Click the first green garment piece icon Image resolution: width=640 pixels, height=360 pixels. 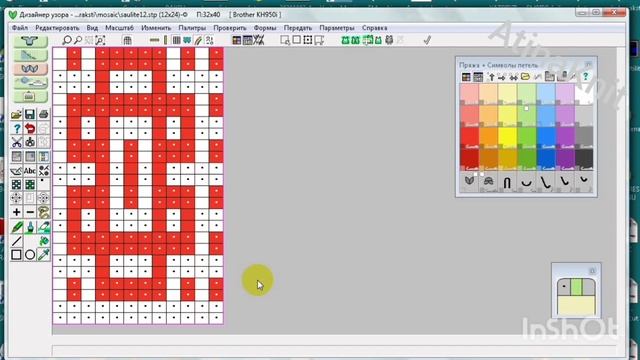coord(345,40)
